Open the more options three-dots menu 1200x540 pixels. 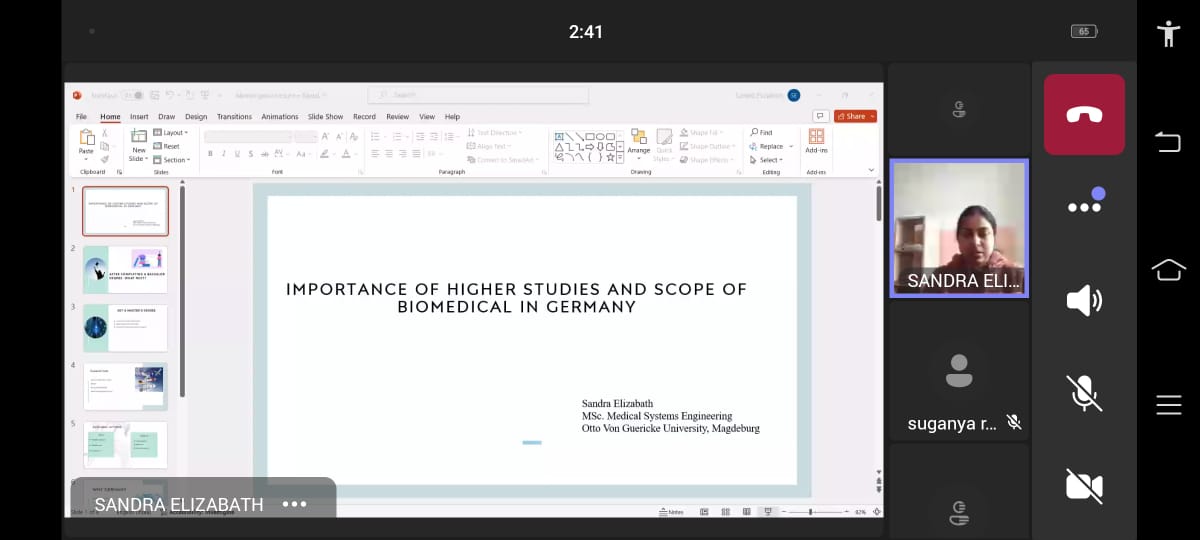pyautogui.click(x=1084, y=207)
